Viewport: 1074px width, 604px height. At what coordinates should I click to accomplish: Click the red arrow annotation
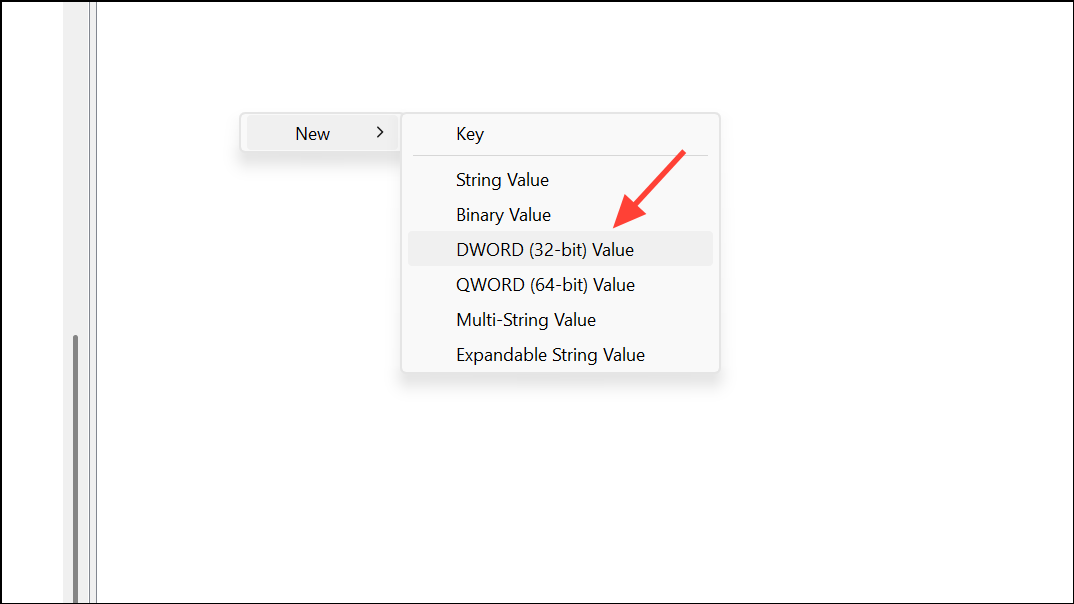(650, 188)
